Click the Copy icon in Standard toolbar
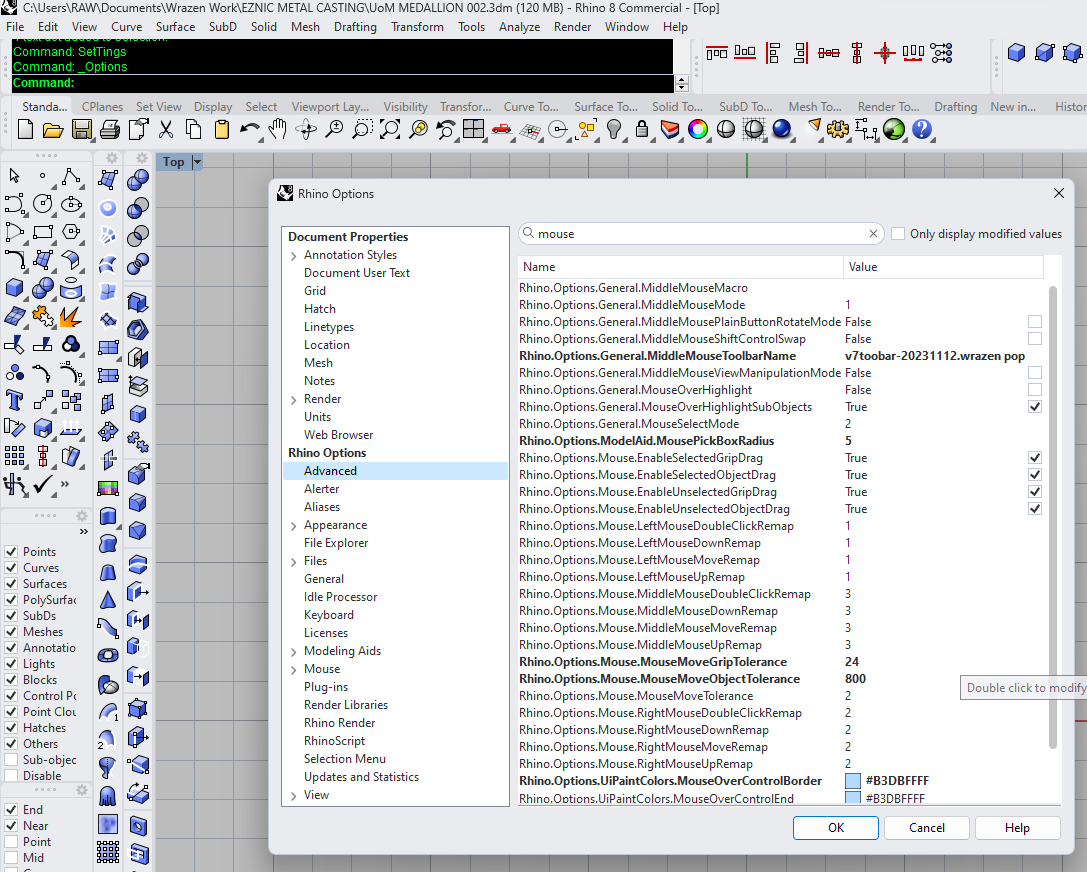The height and width of the screenshot is (872, 1087). tap(193, 130)
